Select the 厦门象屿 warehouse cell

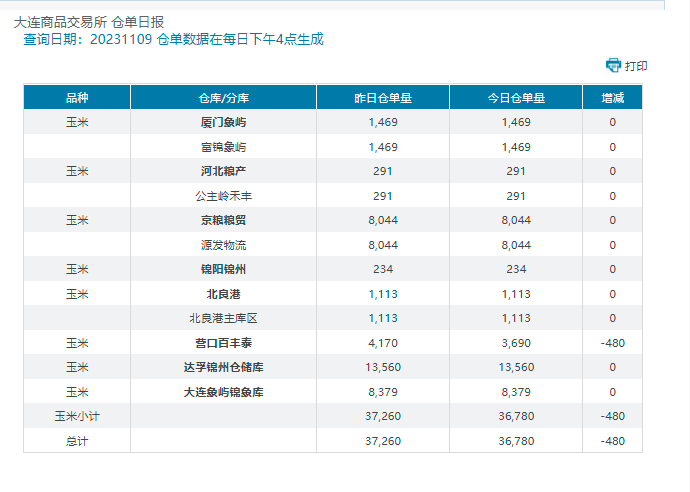tap(224, 122)
